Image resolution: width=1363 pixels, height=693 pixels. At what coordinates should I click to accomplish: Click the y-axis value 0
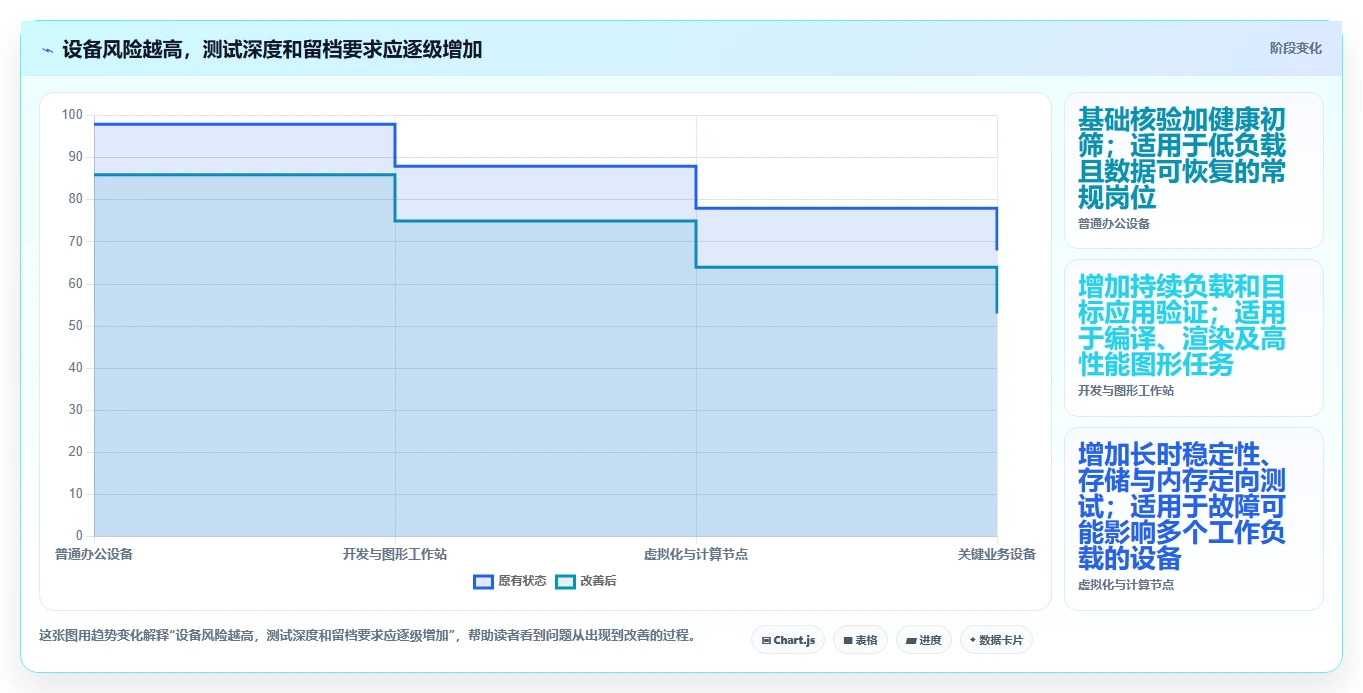80,536
